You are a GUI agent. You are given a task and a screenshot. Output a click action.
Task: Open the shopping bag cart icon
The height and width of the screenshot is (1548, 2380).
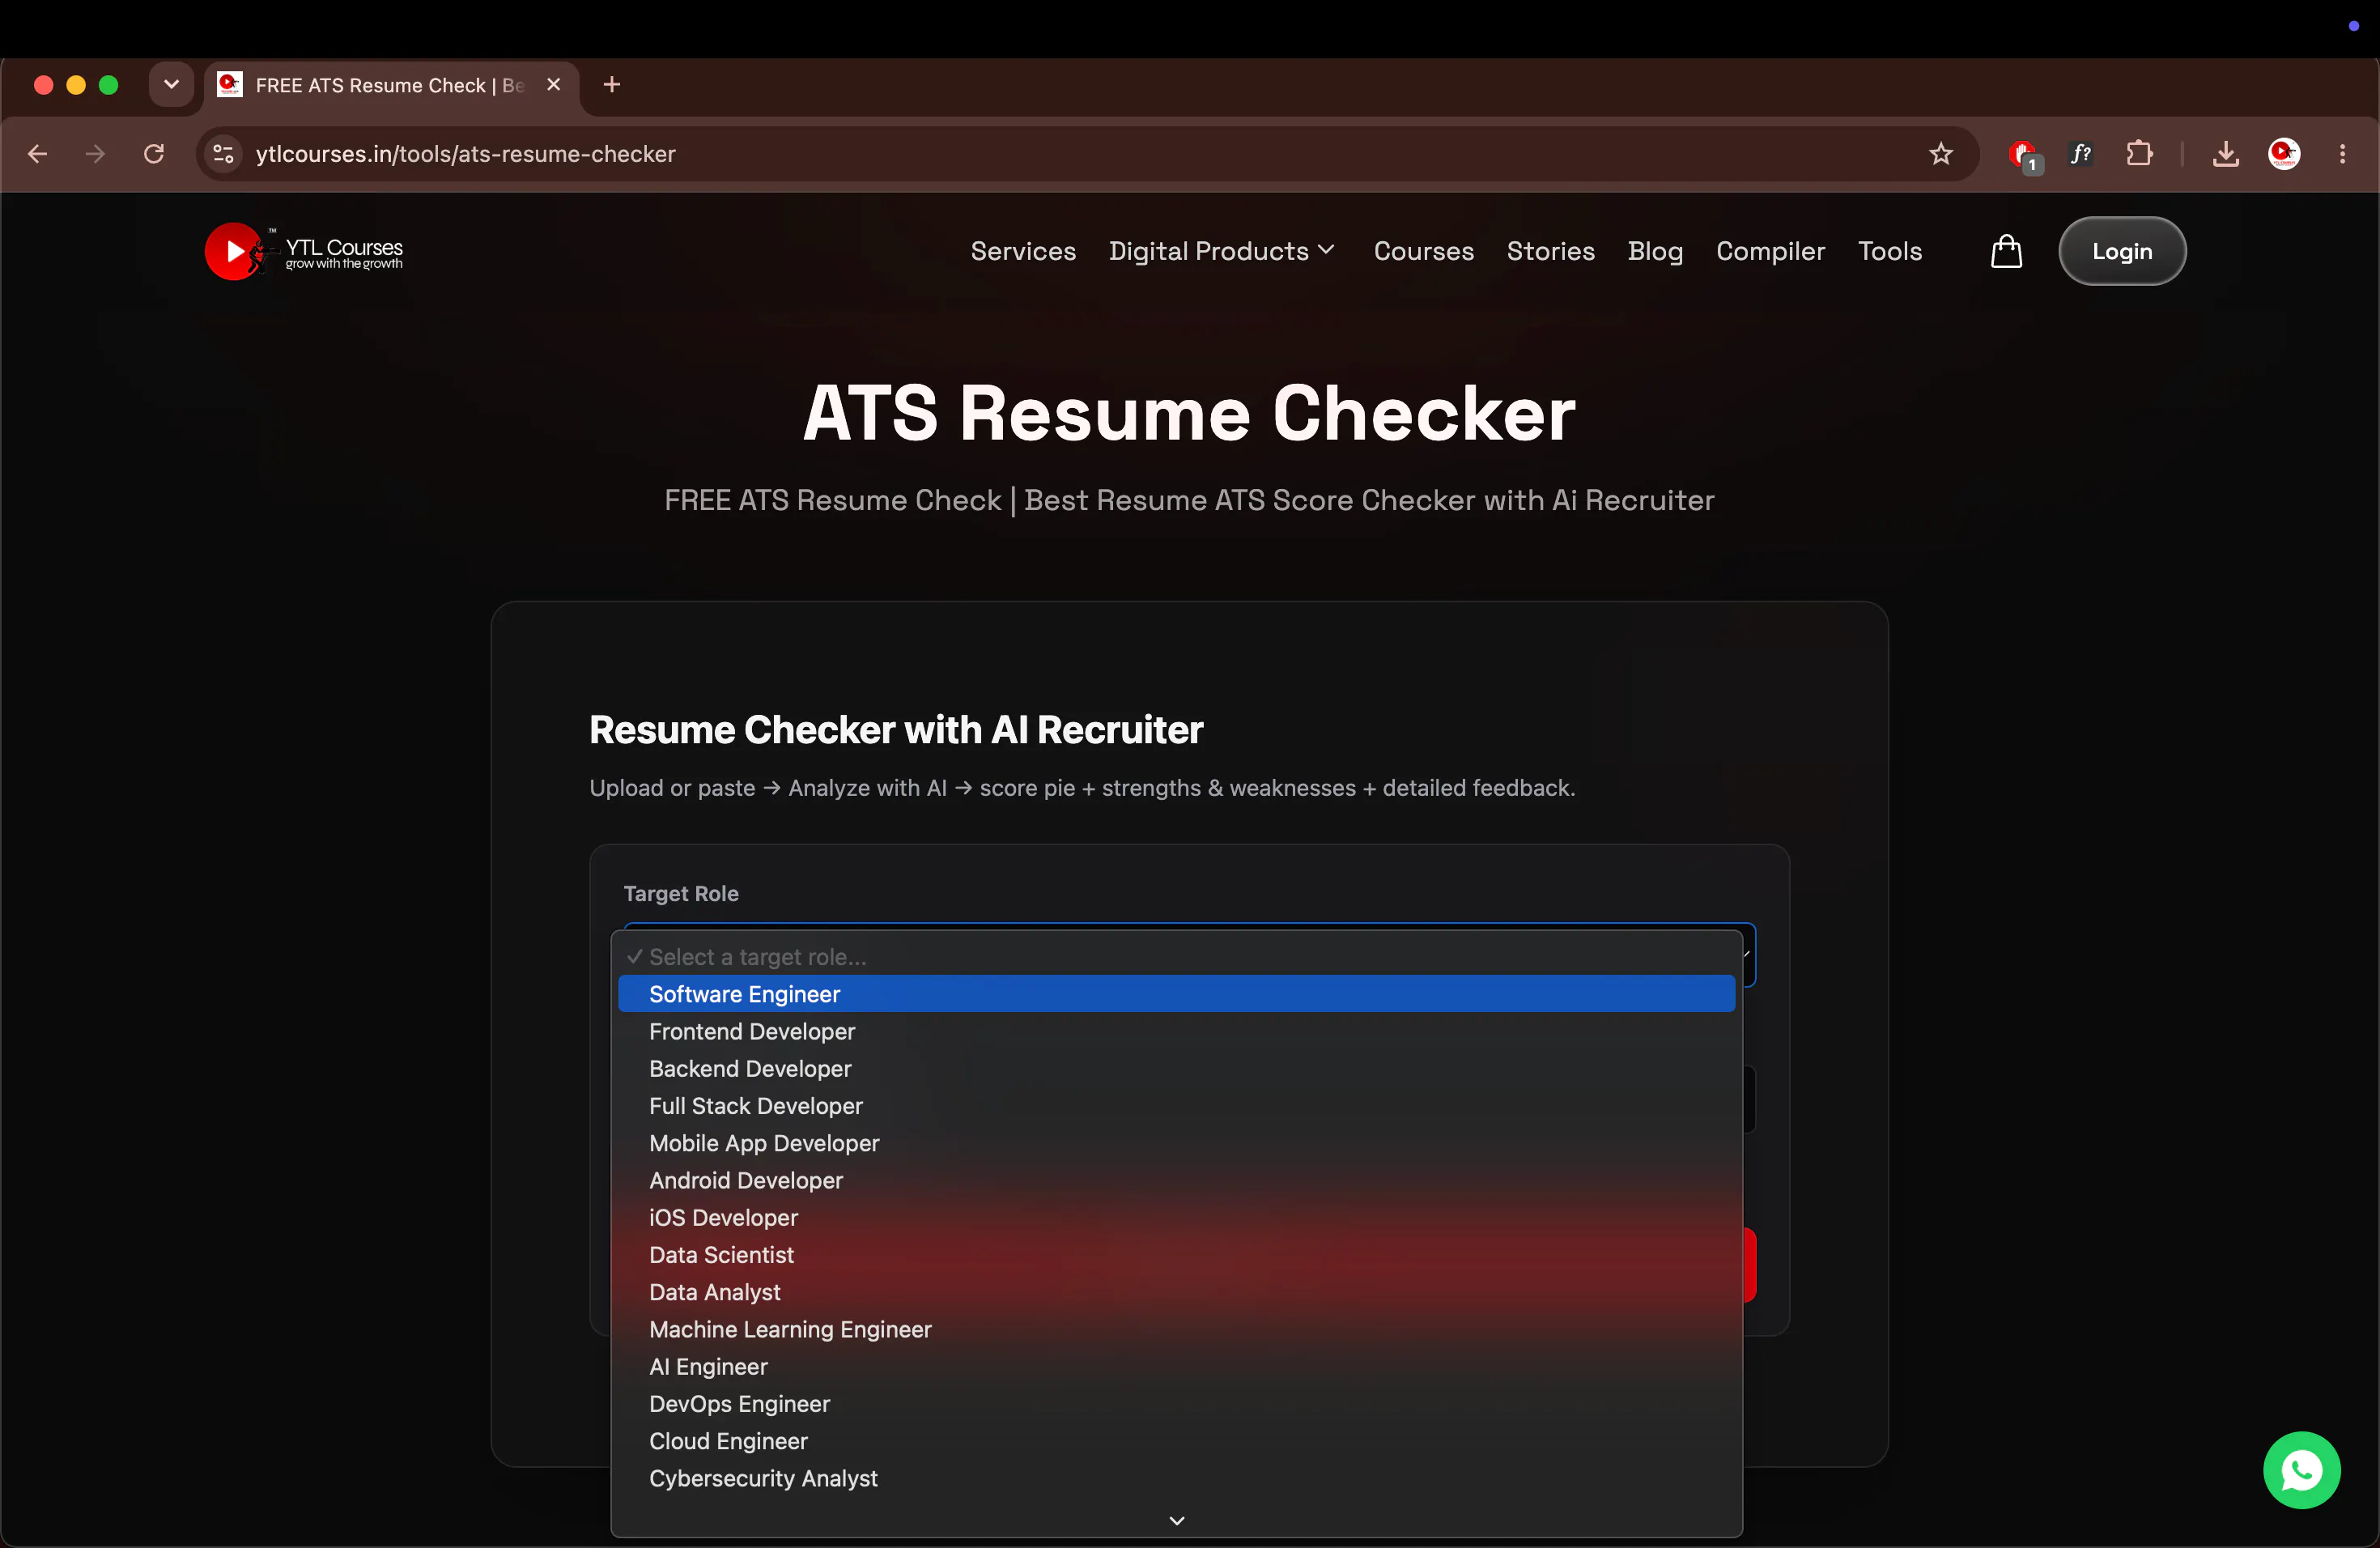click(2006, 251)
